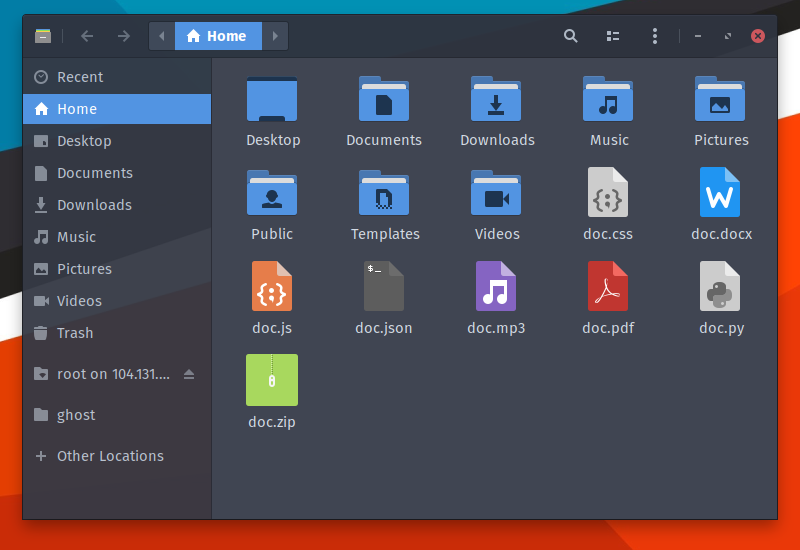Viewport: 800px width, 550px height.
Task: Minimize the file manager window
Action: 697,36
